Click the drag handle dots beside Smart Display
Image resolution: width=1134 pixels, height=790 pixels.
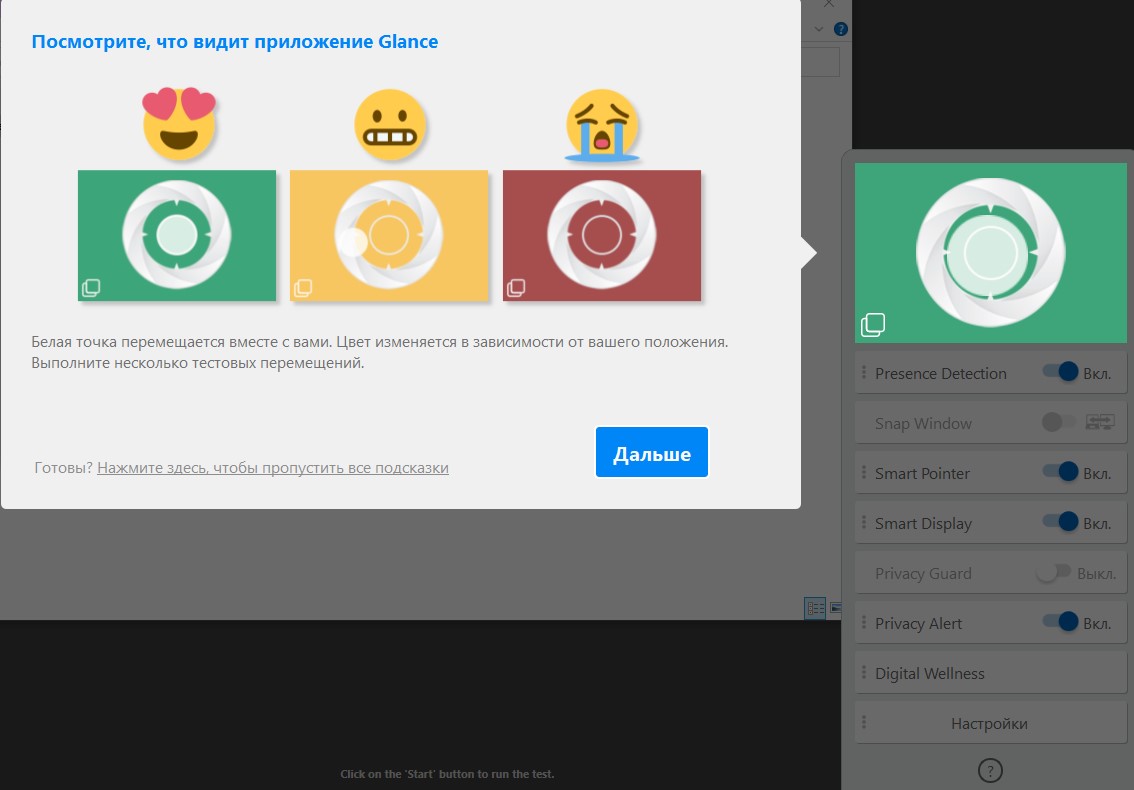(864, 522)
